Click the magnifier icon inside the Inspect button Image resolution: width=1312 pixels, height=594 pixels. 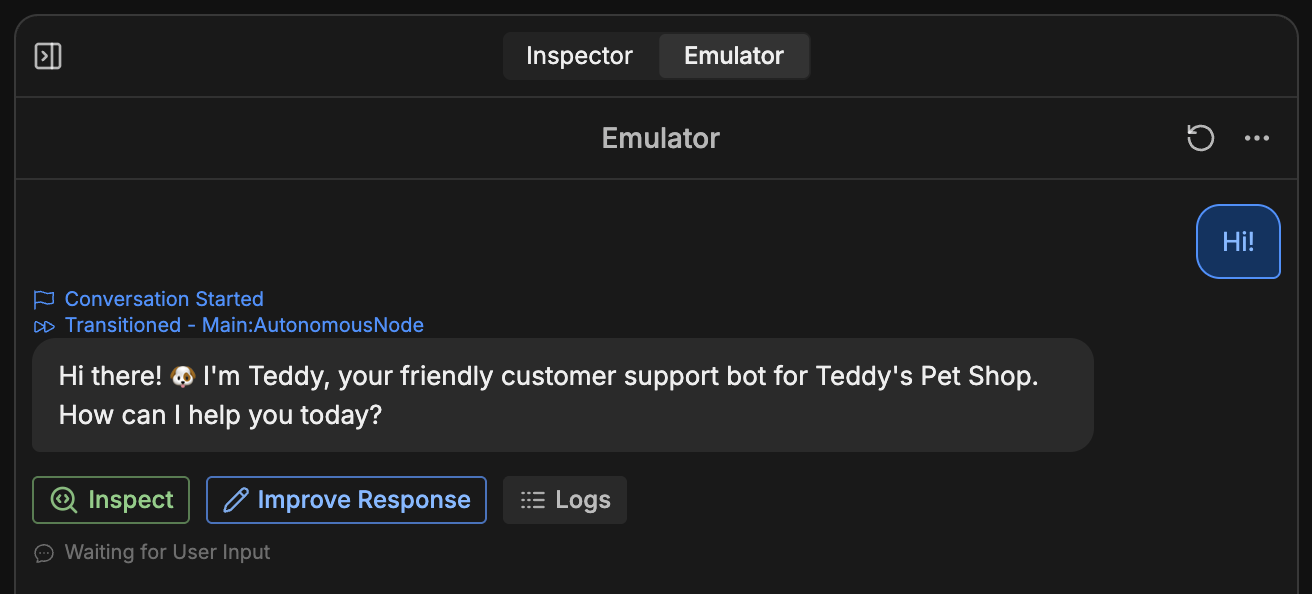pos(62,499)
